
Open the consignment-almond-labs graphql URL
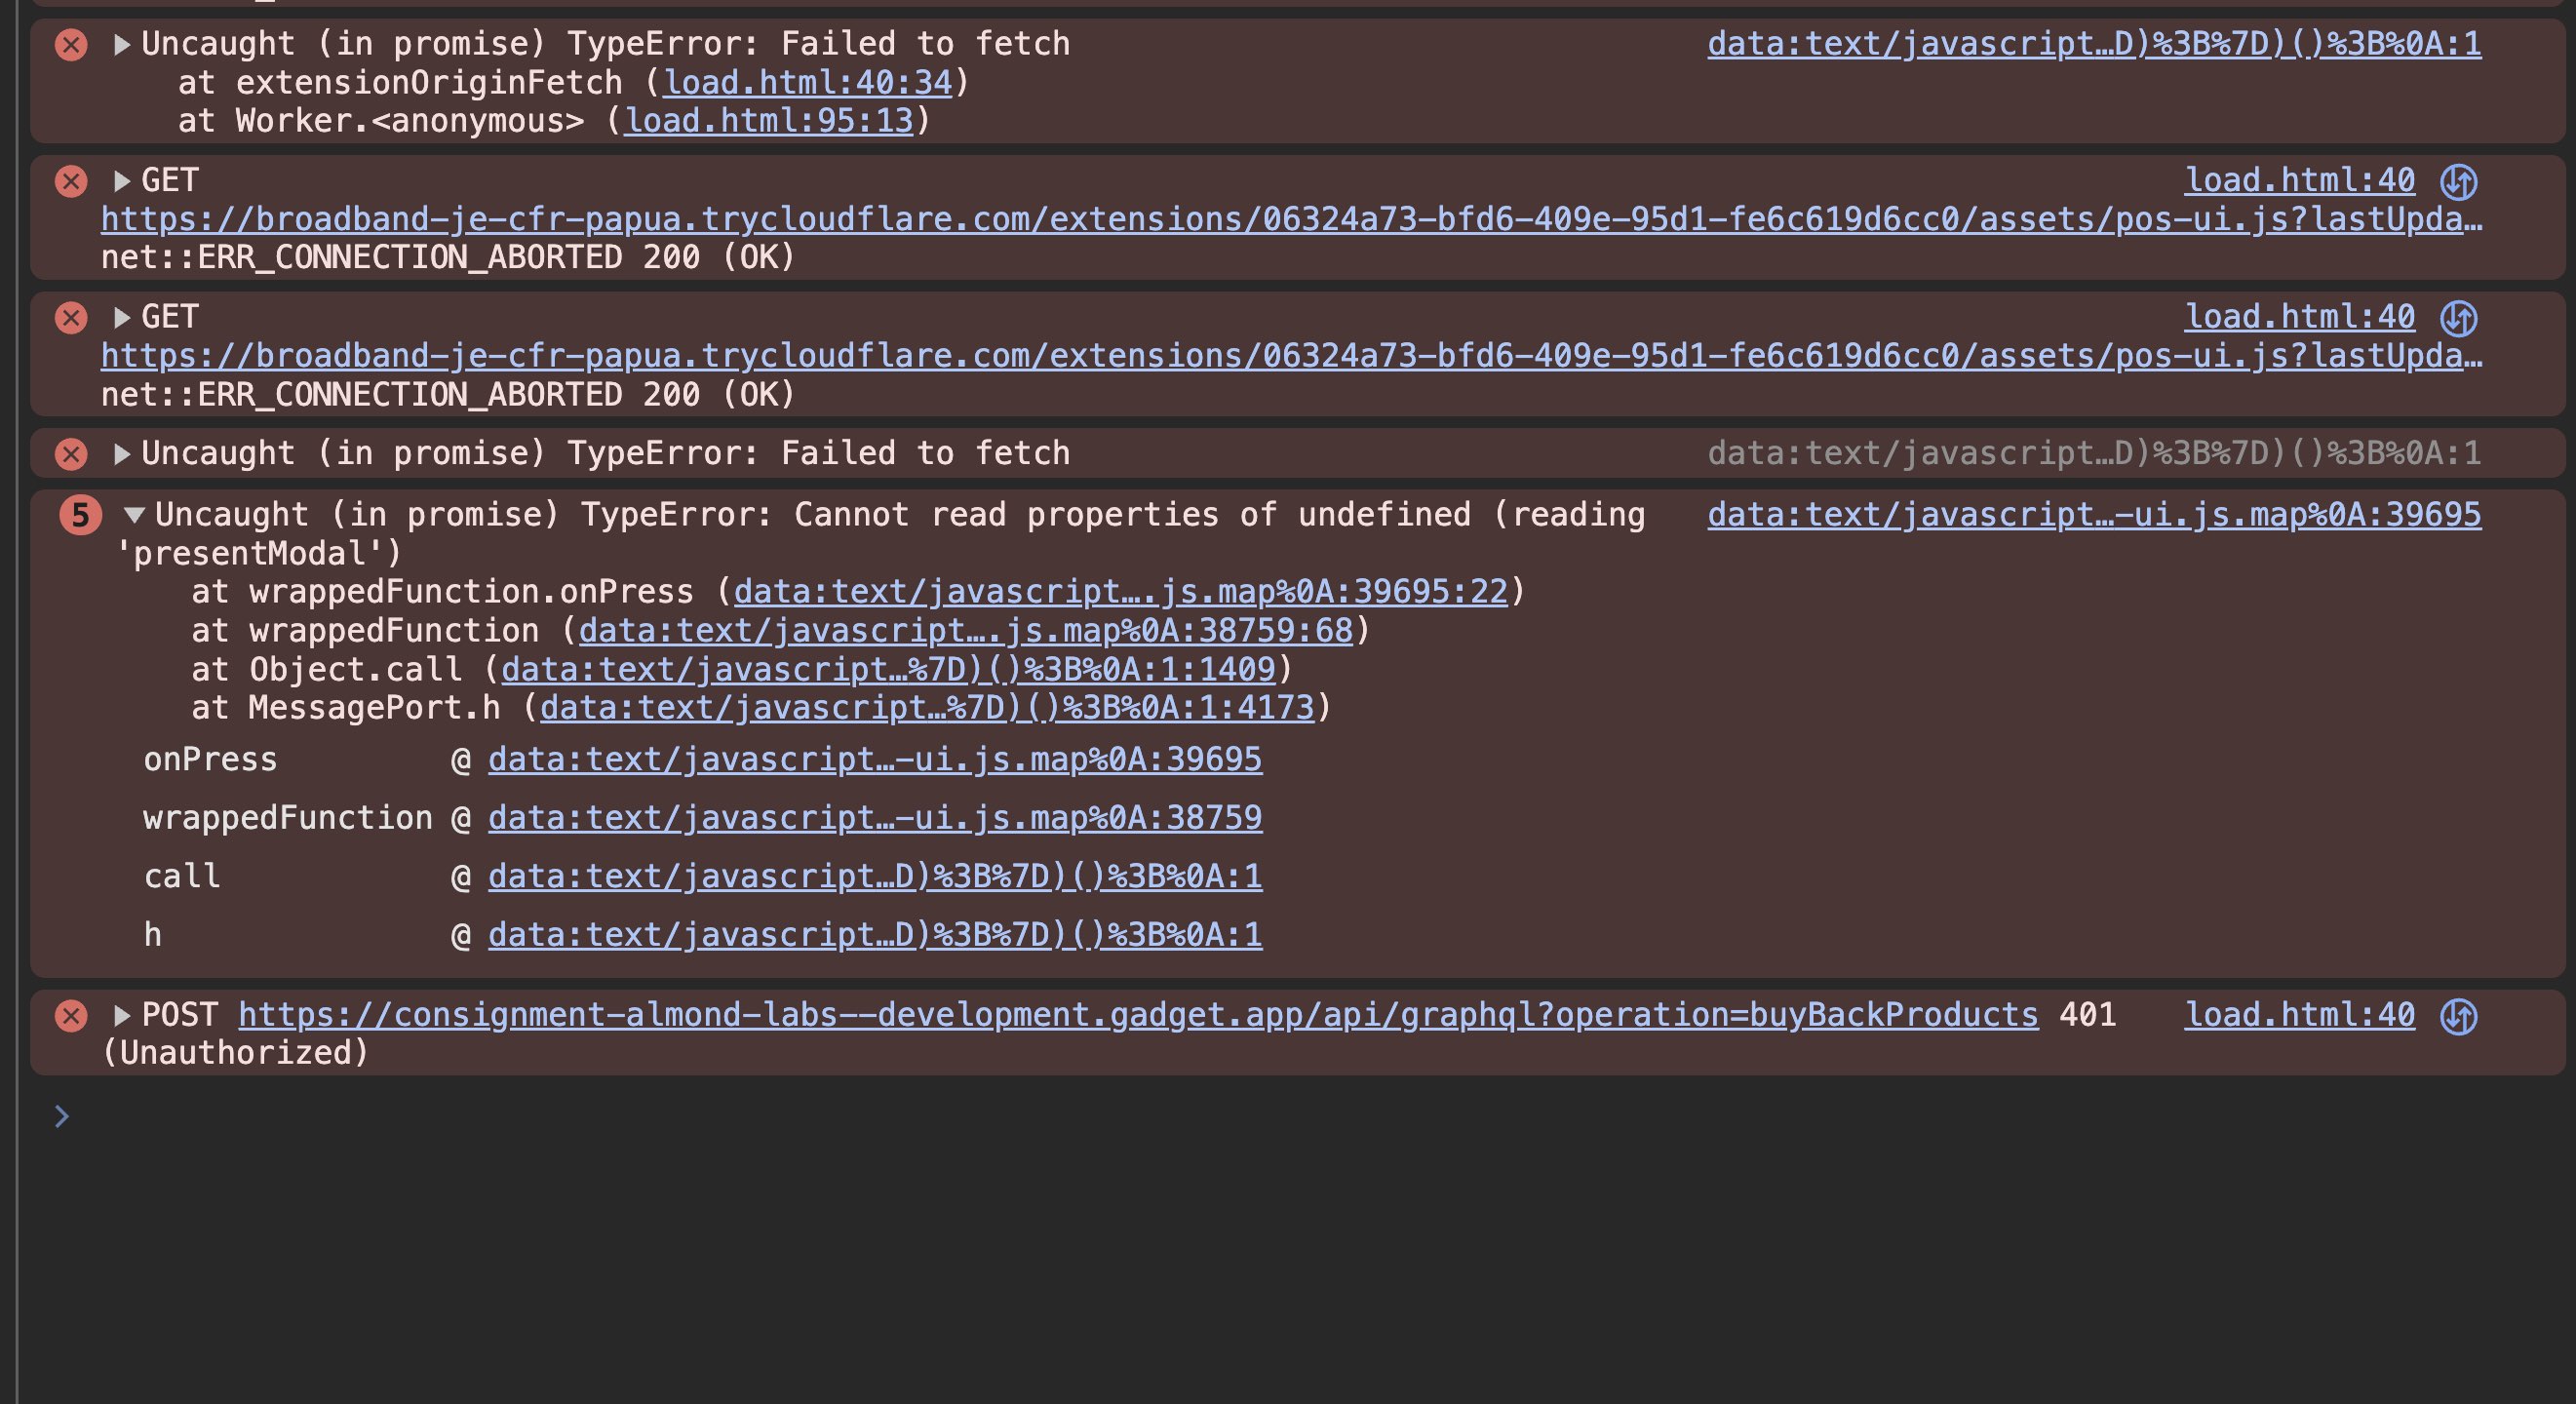pos(1138,1015)
